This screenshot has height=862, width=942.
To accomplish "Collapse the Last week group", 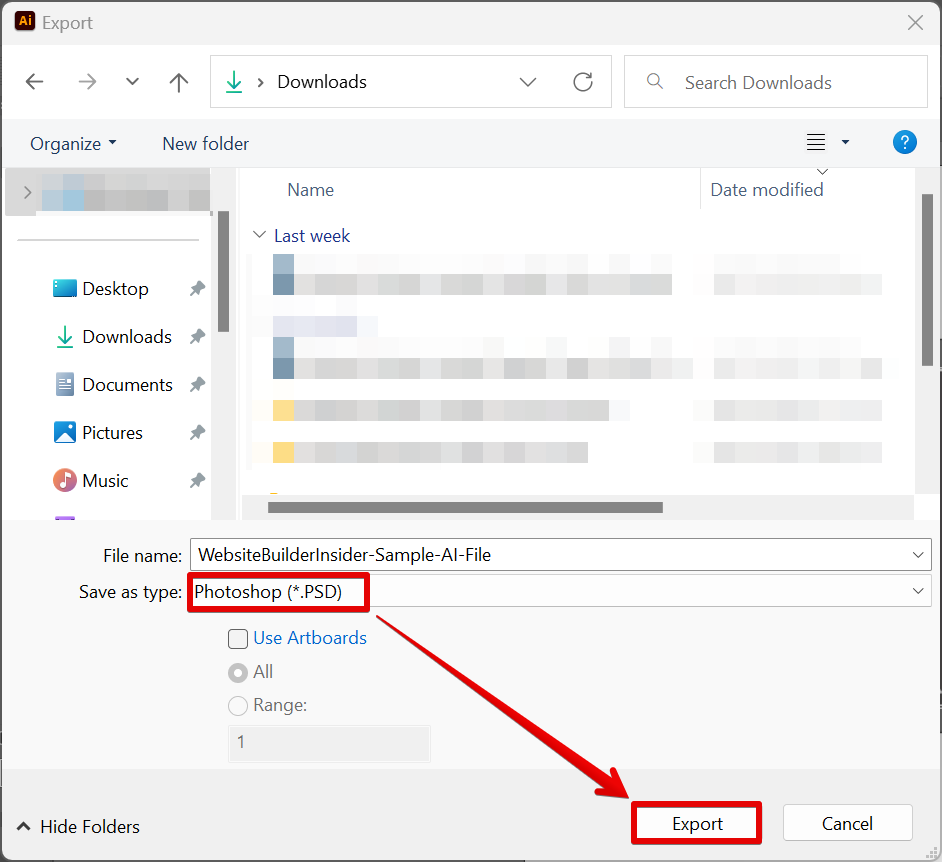I will (260, 236).
